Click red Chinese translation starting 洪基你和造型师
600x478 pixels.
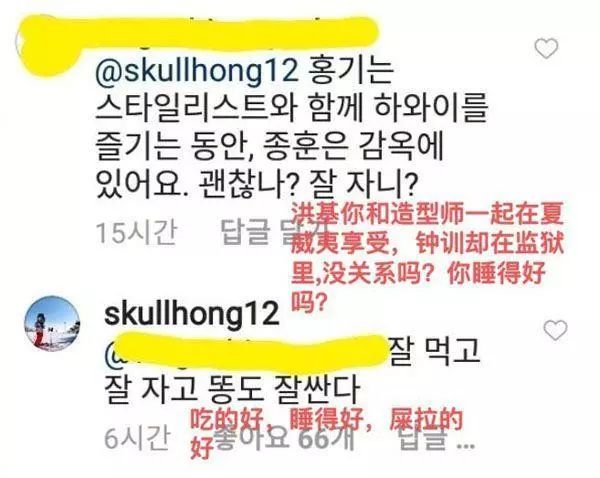pyautogui.click(x=427, y=257)
